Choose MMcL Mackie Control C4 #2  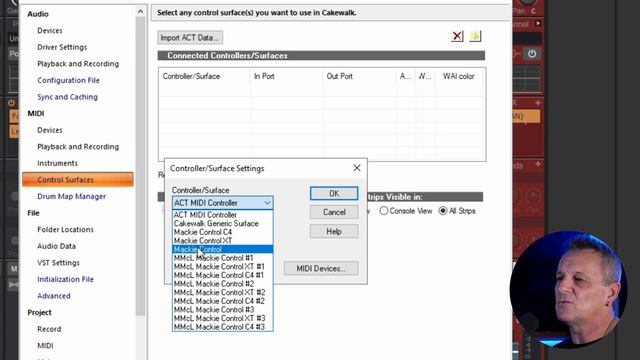pos(222,301)
